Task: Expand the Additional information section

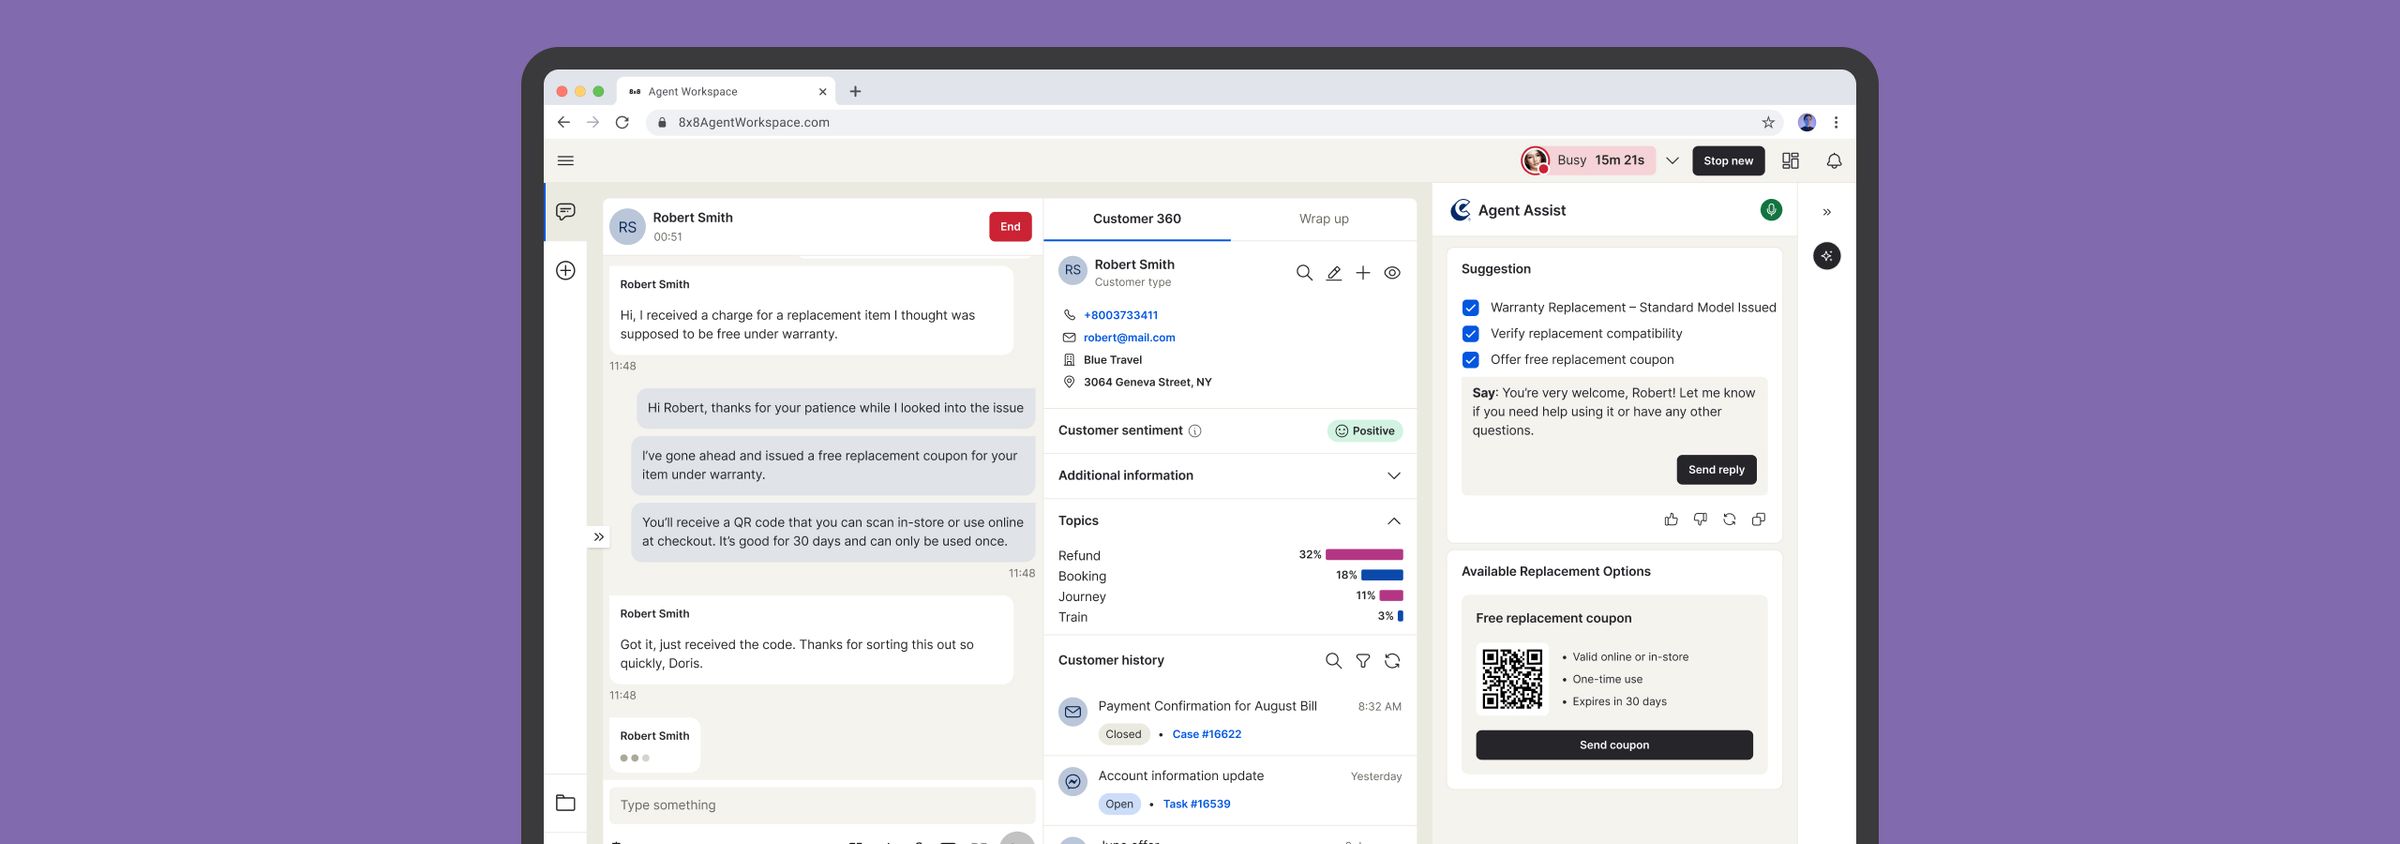Action: (x=1229, y=476)
